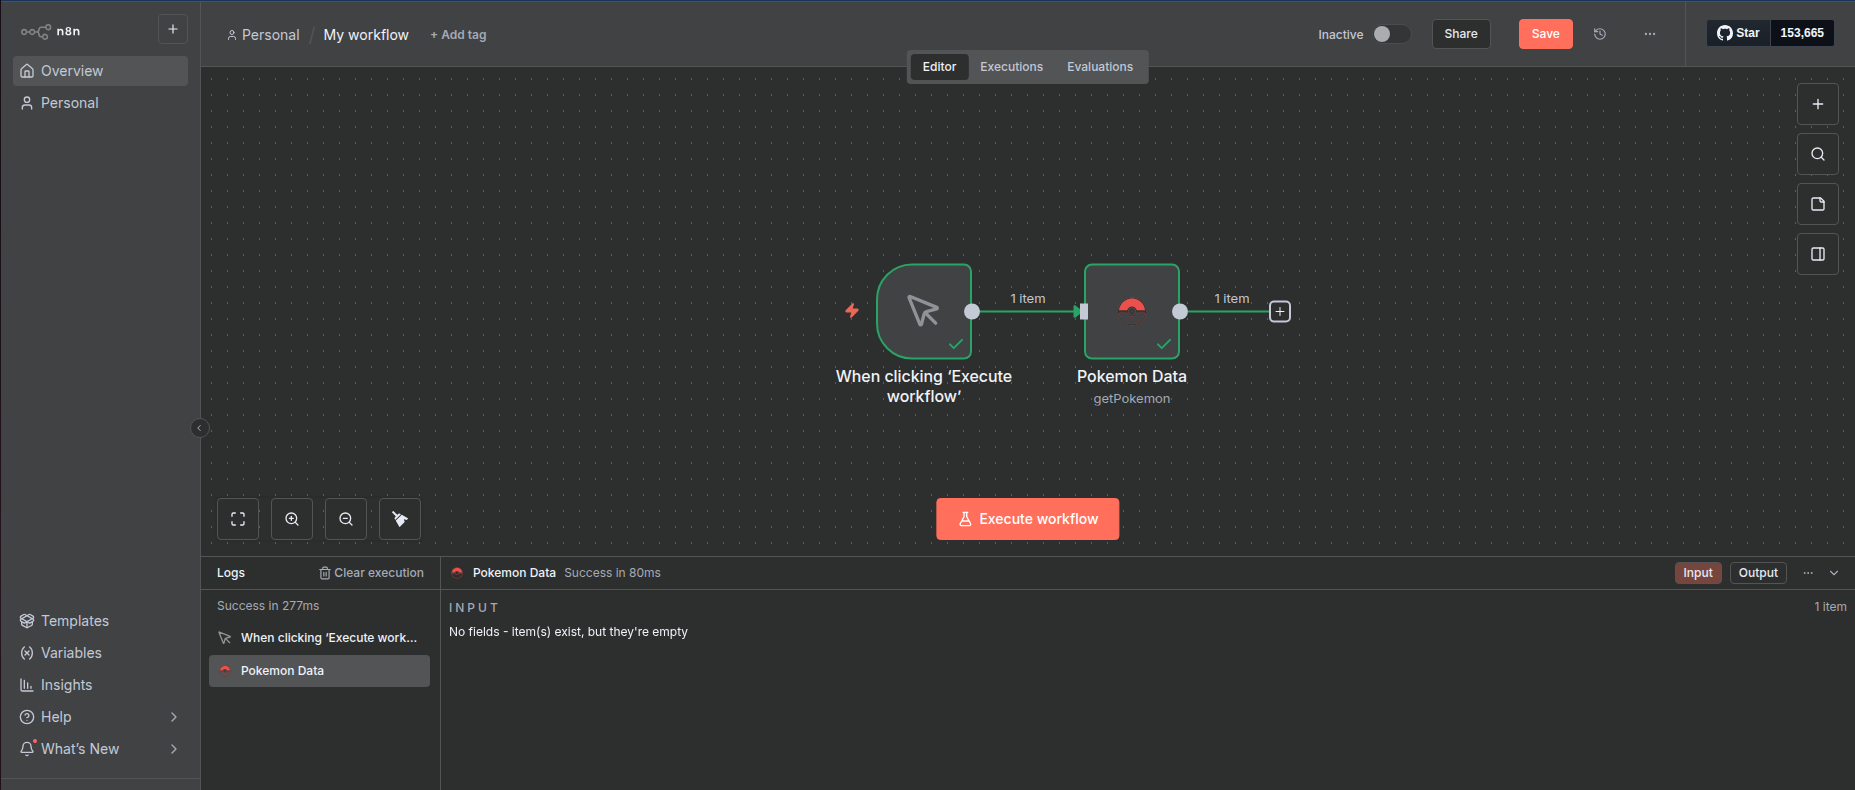
Task: Click the GitHub Star button
Action: (x=1739, y=33)
